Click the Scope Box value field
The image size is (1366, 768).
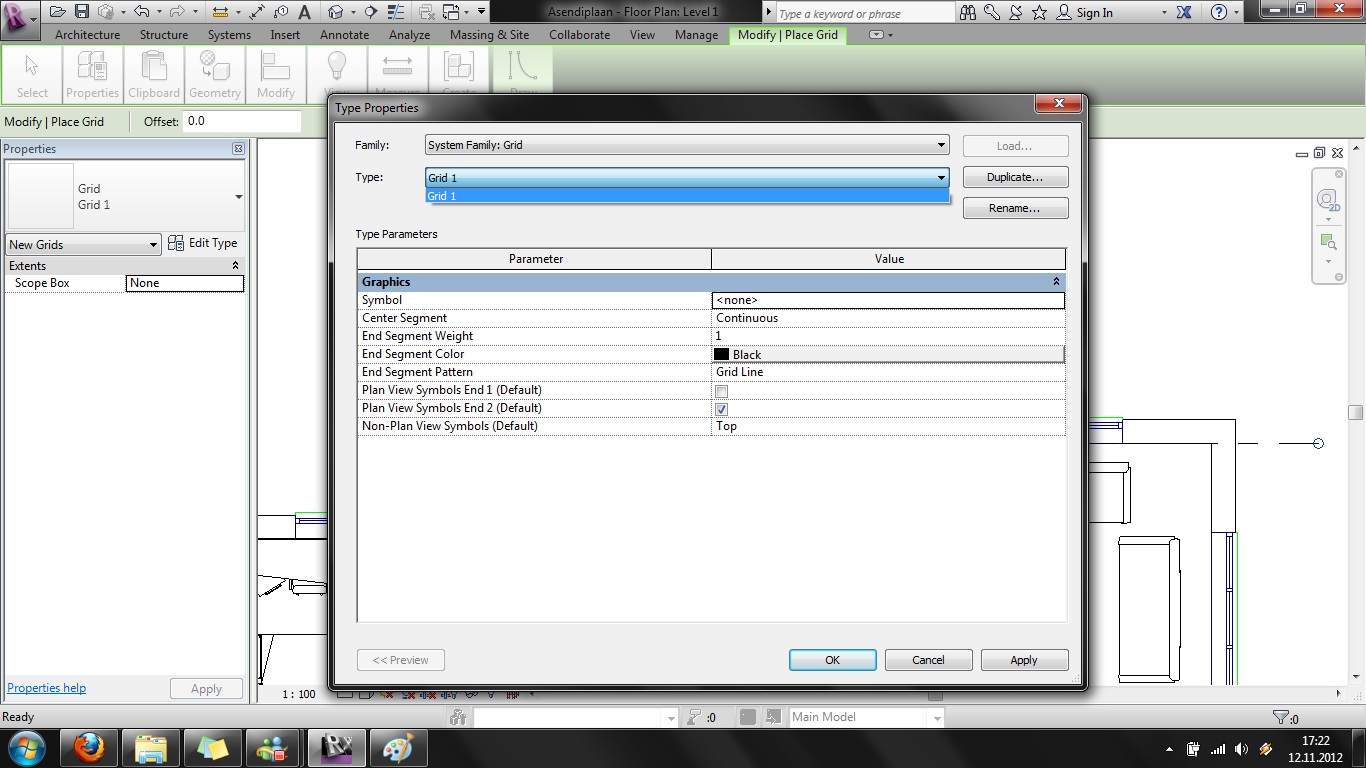(x=185, y=283)
